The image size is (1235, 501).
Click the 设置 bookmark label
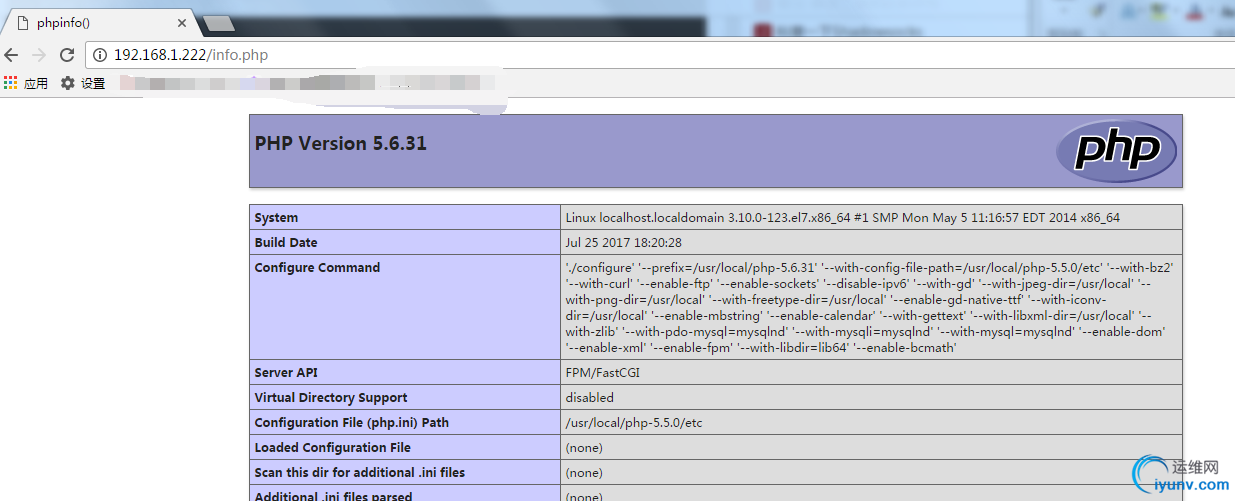pos(93,84)
